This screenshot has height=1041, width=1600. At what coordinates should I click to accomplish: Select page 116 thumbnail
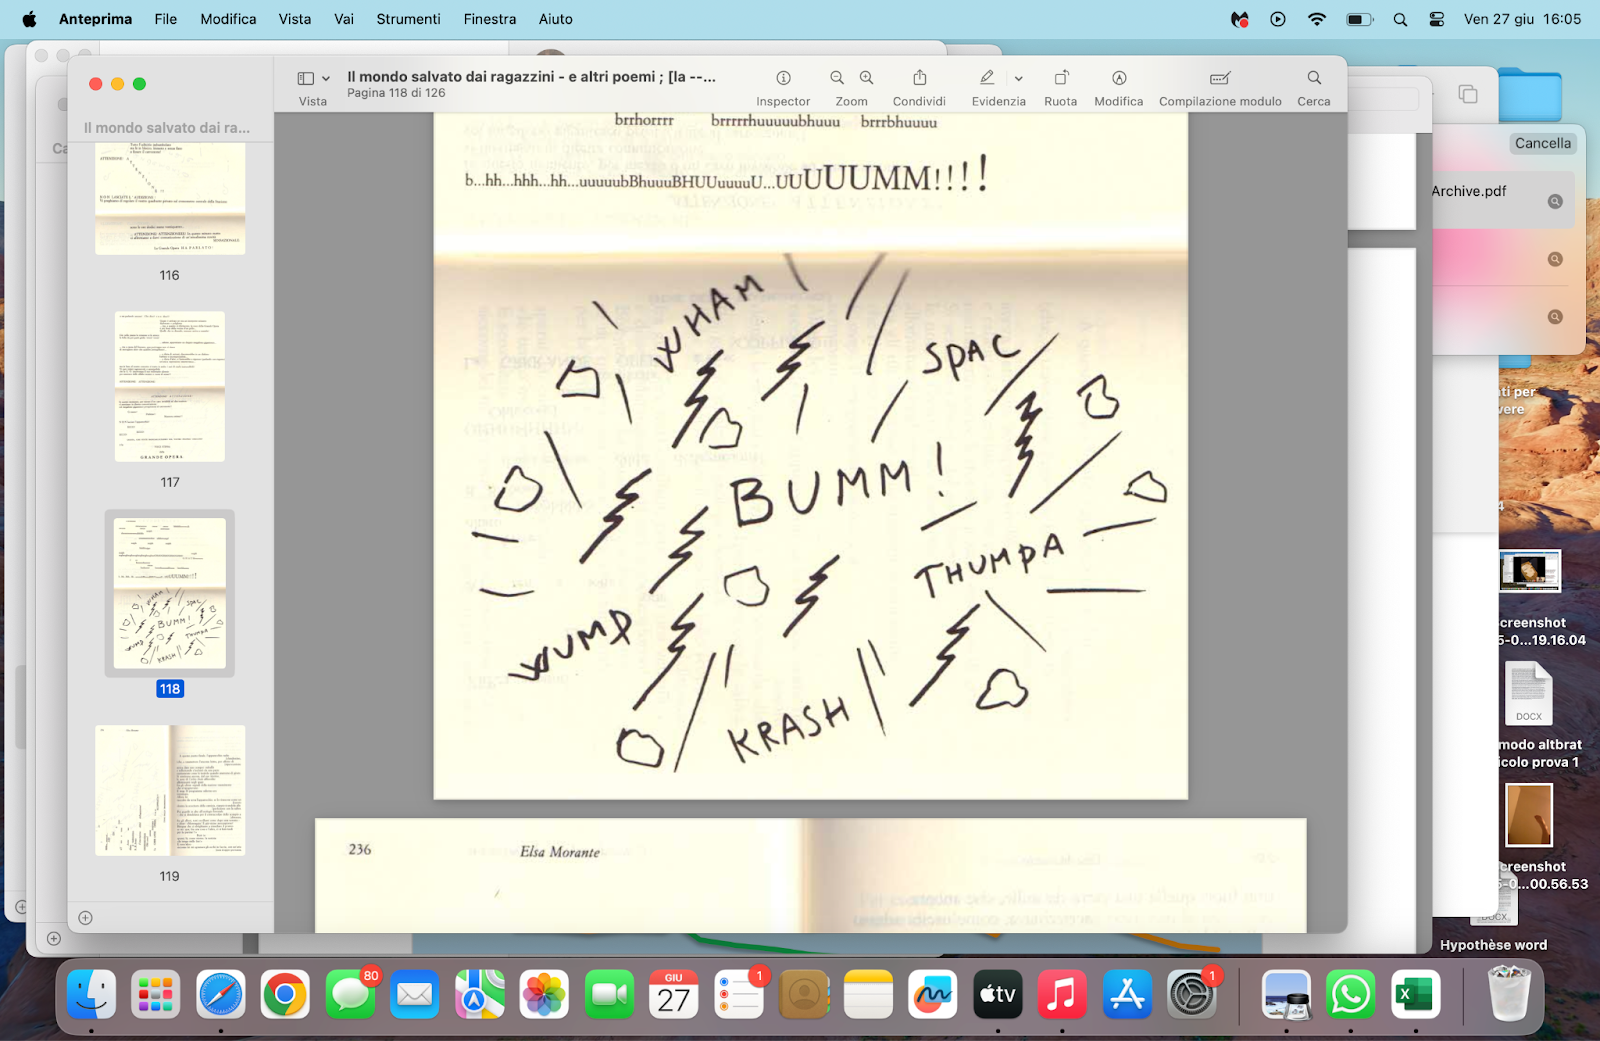(170, 198)
